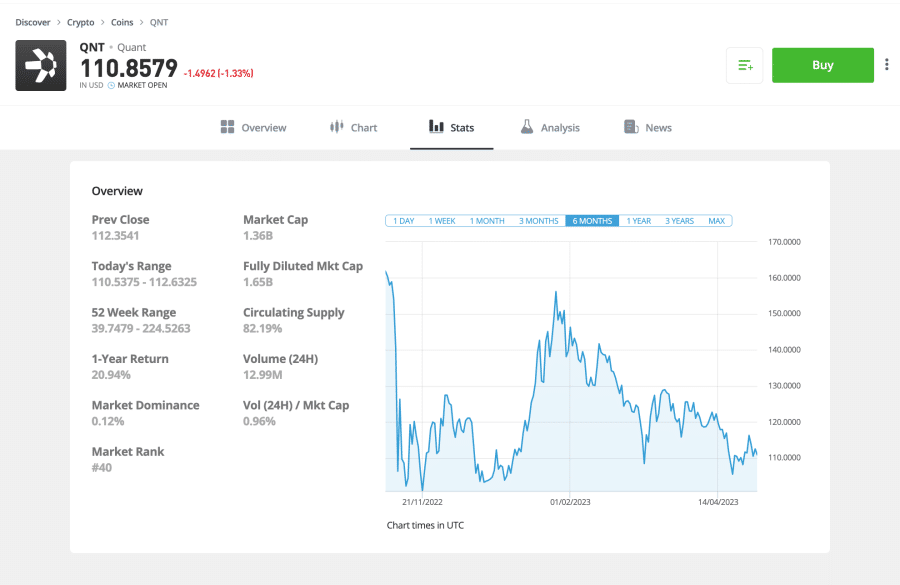Click the Overview section heading
Image resolution: width=900 pixels, height=585 pixels.
[117, 191]
